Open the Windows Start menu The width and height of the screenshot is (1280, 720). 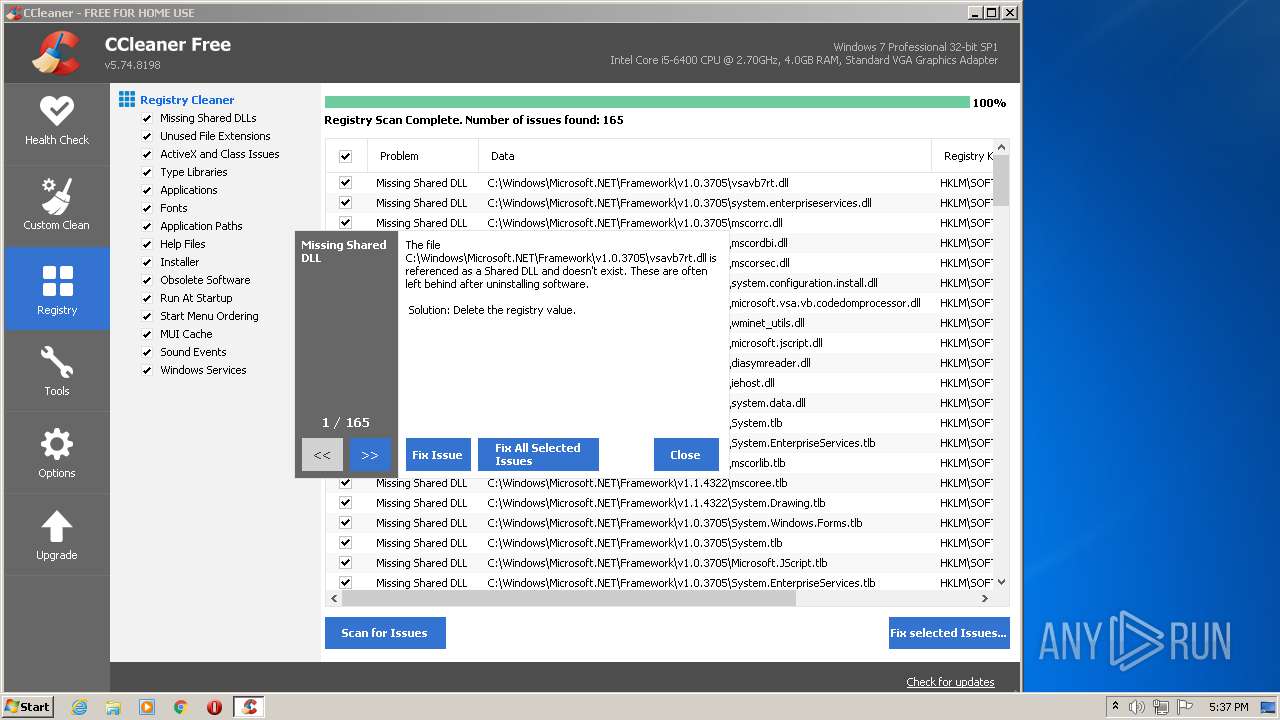coord(28,707)
